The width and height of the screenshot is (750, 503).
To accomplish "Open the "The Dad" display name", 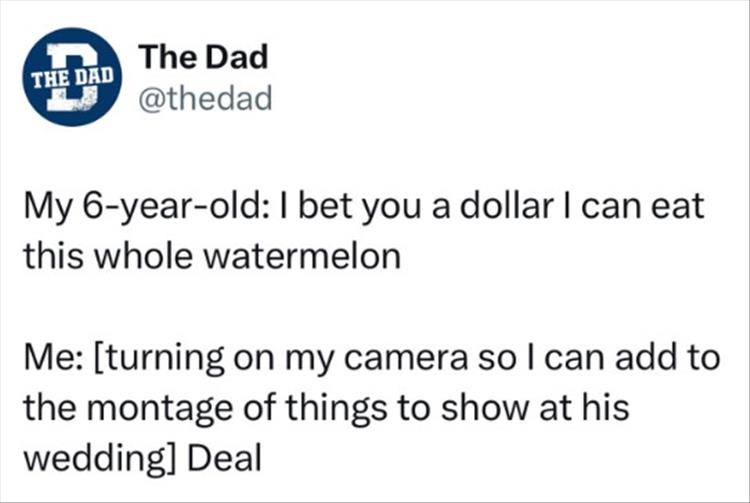I will (204, 57).
